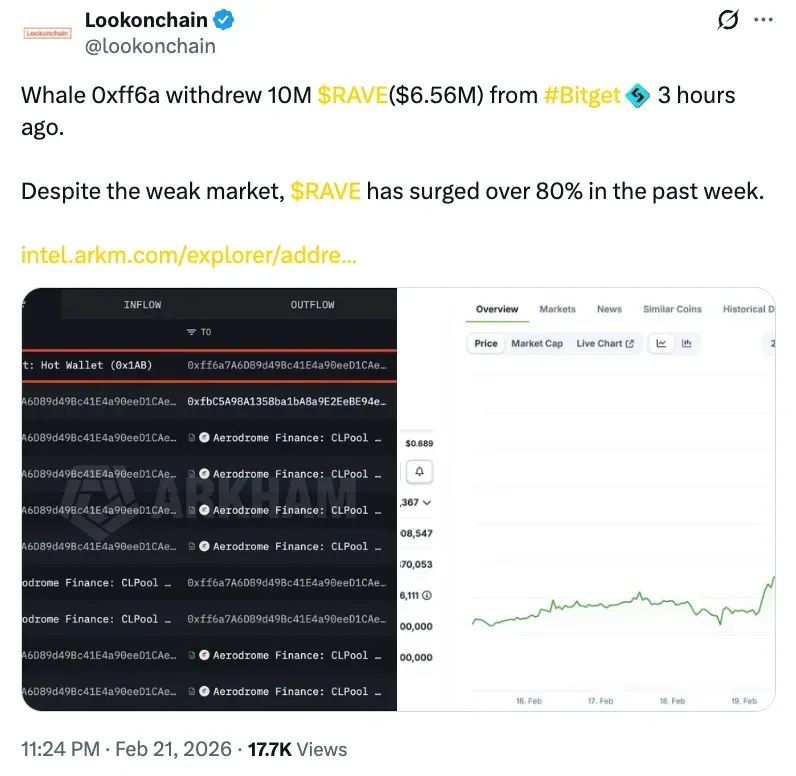Screen dimensions: 796x776
Task: Open the three-dot more options menu
Action: click(x=763, y=20)
